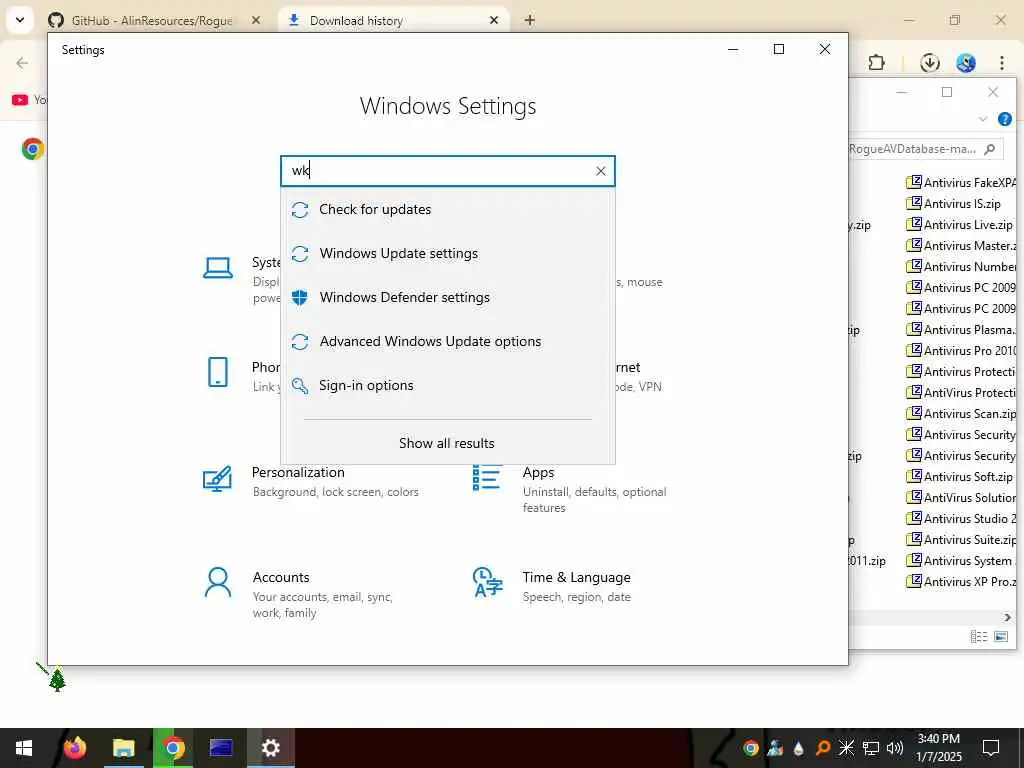Select Antivirus Soft.zip file
Image resolution: width=1024 pixels, height=768 pixels.
coord(959,477)
